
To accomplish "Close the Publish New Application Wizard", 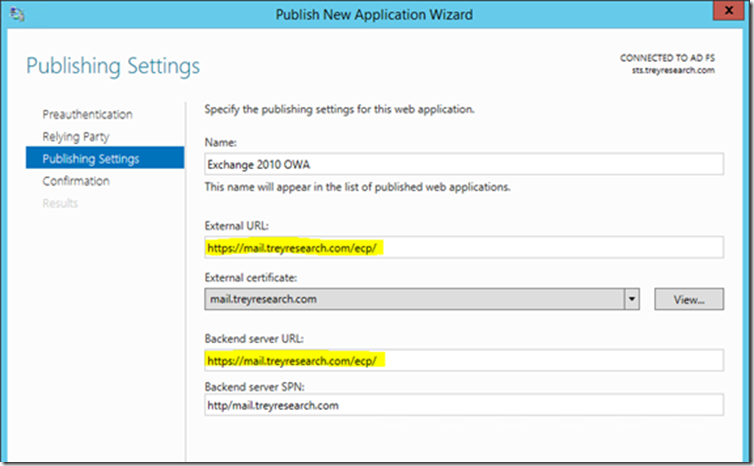I will 729,11.
